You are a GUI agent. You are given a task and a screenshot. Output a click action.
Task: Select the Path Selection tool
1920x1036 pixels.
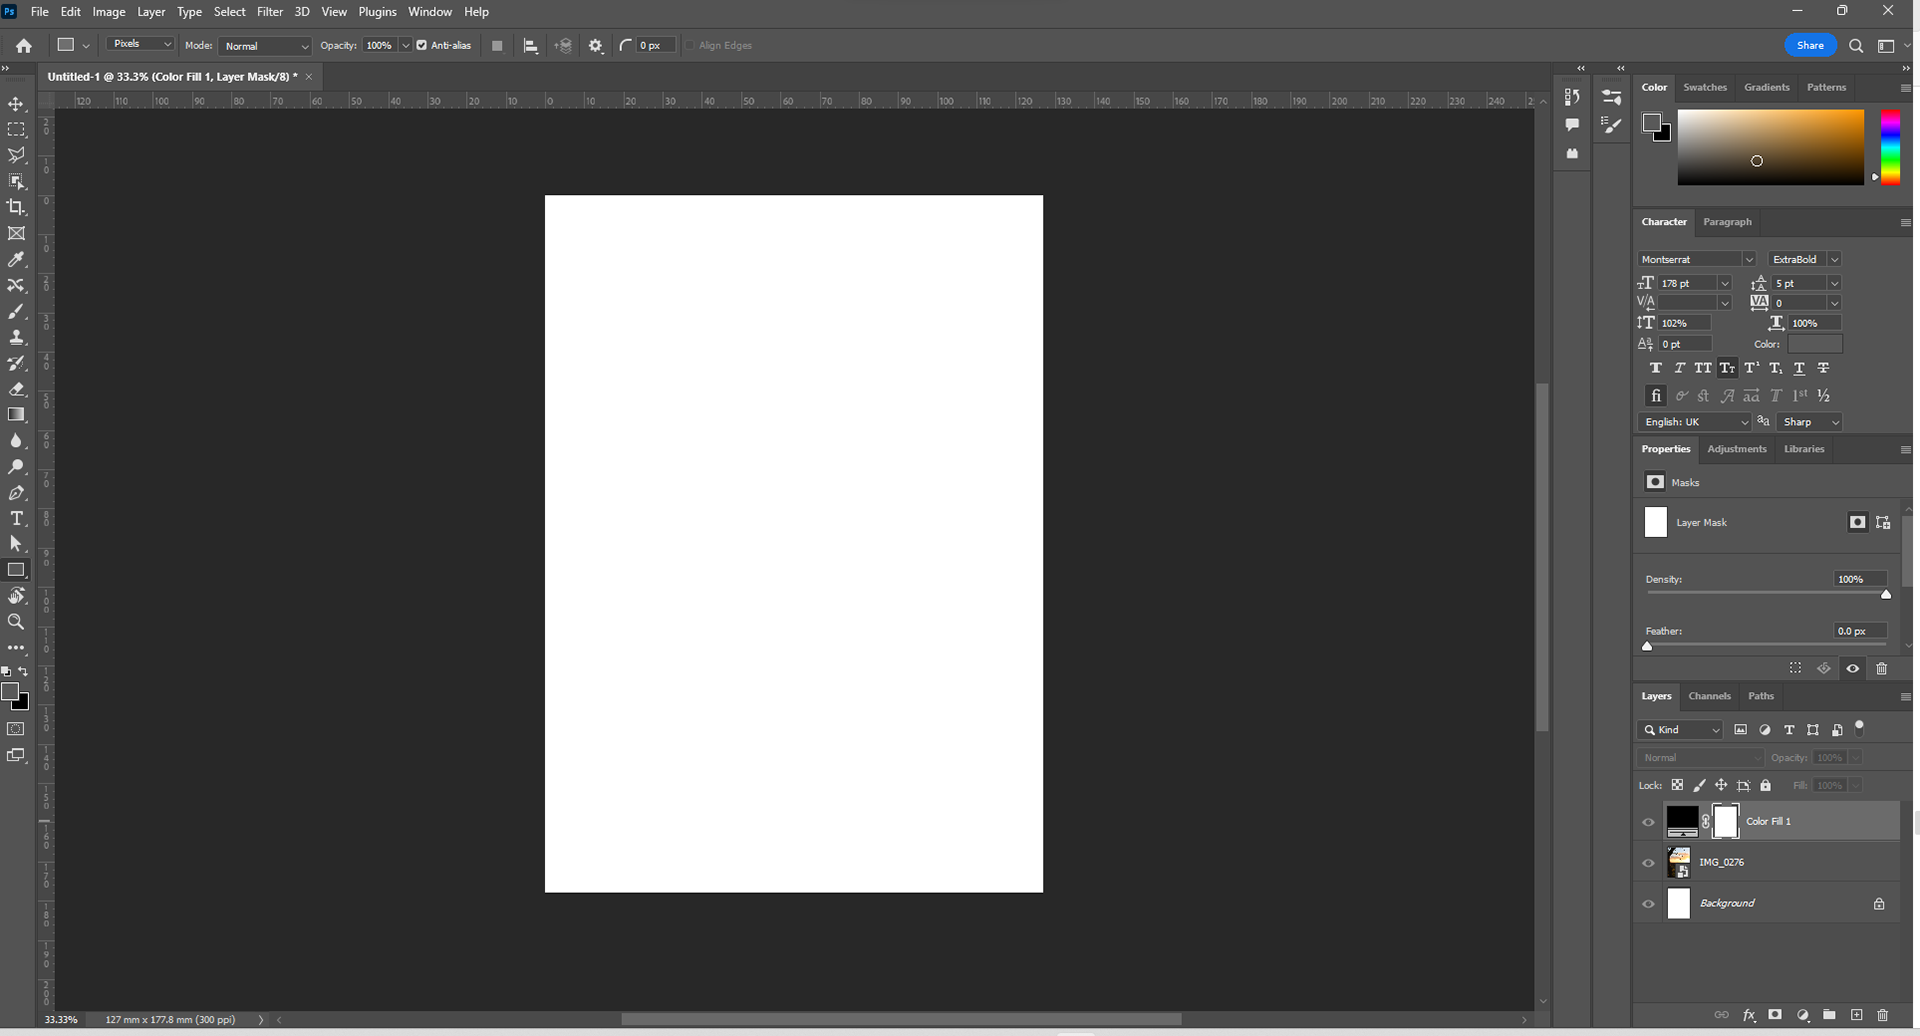16,544
